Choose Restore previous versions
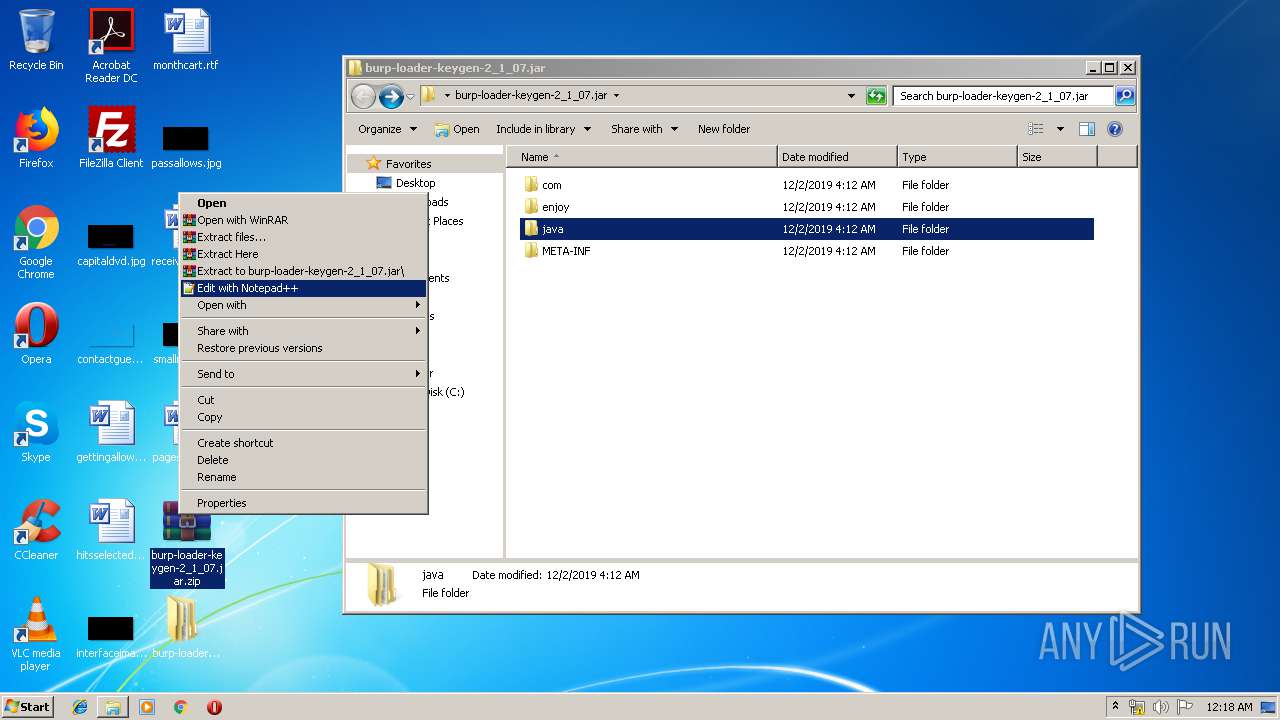Image resolution: width=1280 pixels, height=720 pixels. (x=304, y=348)
